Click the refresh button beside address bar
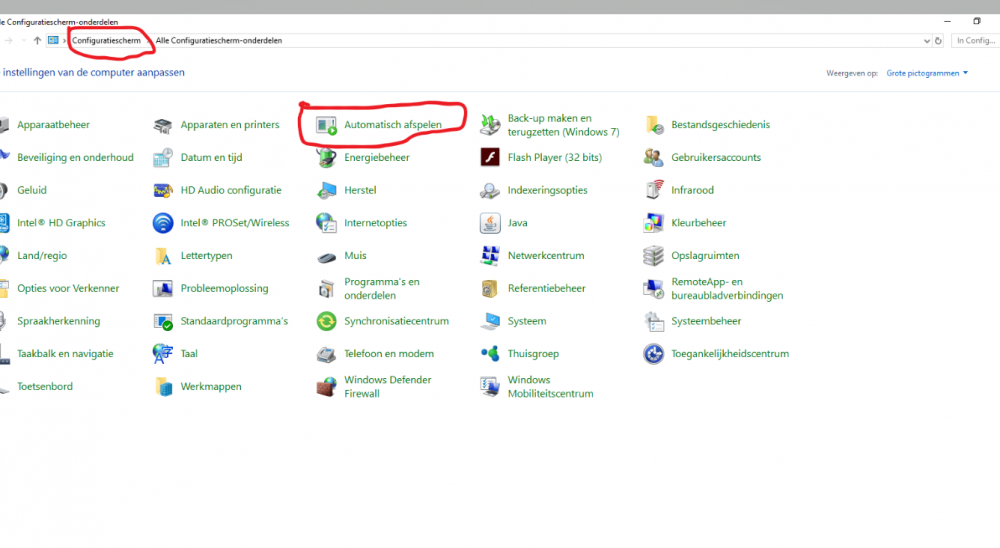Viewport: 1000px width, 548px height. [x=939, y=41]
